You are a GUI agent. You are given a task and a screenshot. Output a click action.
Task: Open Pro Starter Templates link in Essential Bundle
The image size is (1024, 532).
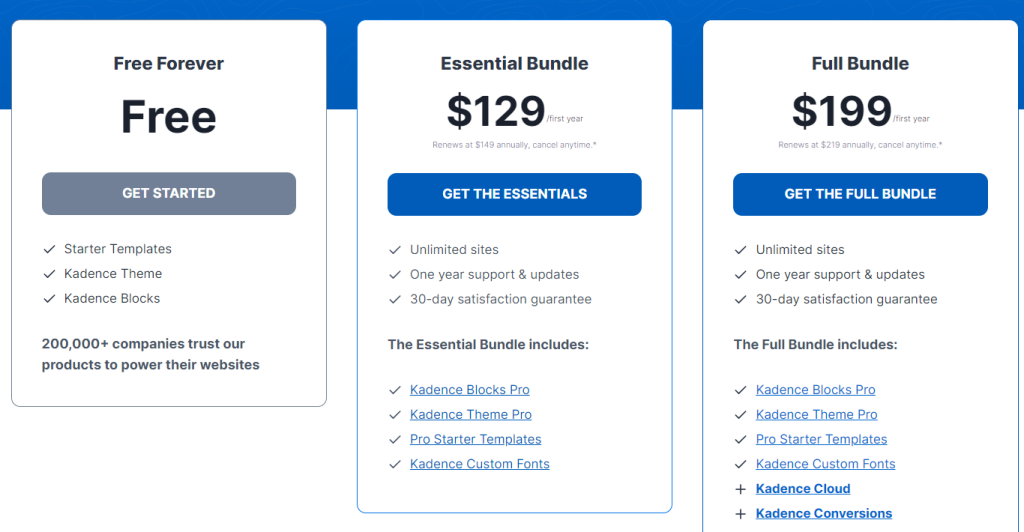pyautogui.click(x=475, y=439)
